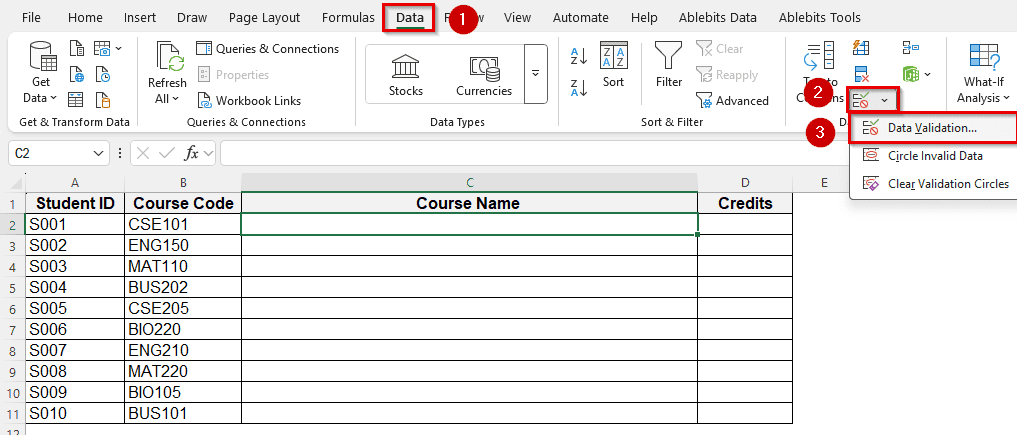Screen dimensions: 1017x435
Task: Click the Remove Duplicates icon
Action: 861,74
